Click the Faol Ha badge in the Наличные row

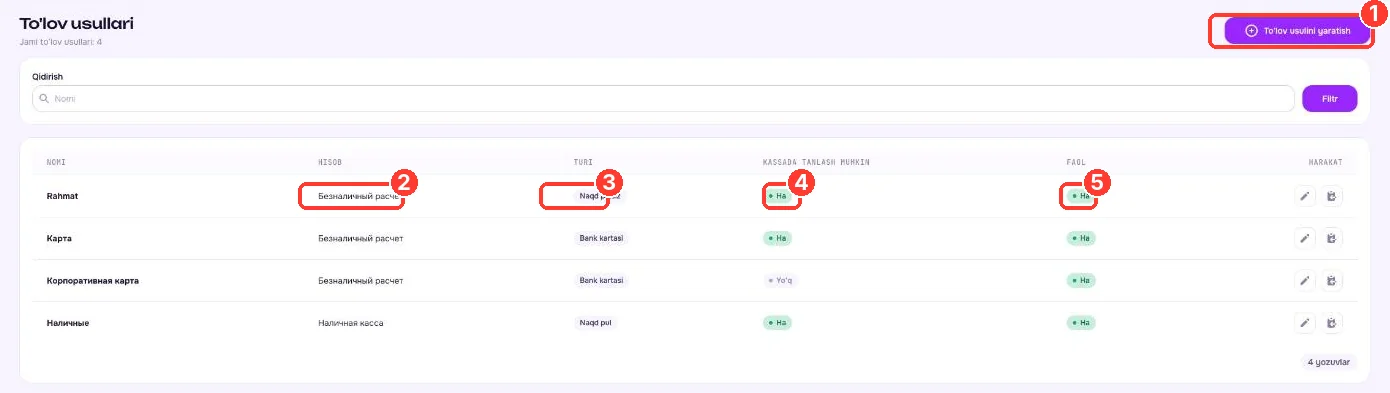pos(1081,322)
